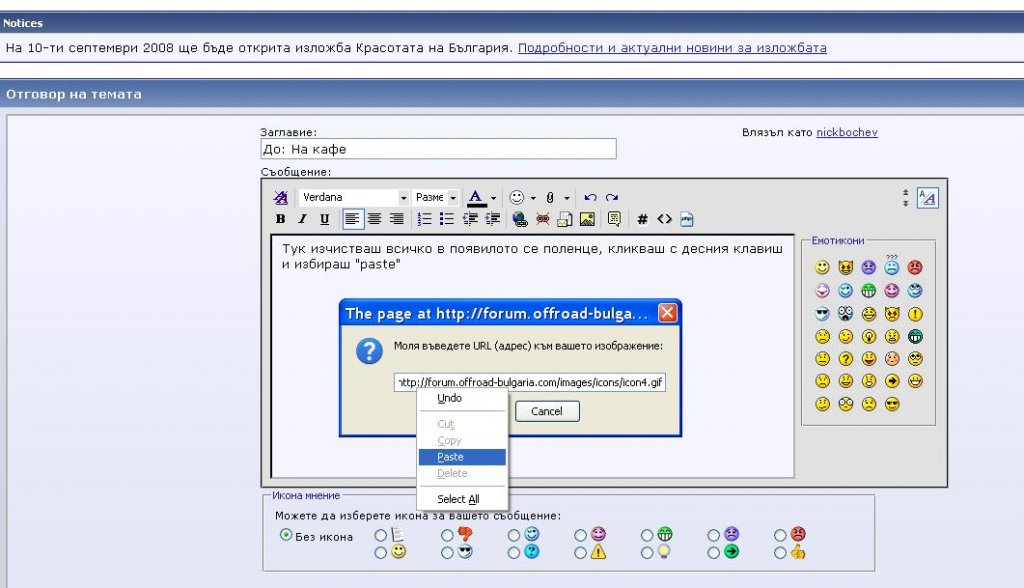
Task: Decrease text indent
Action: click(470, 220)
